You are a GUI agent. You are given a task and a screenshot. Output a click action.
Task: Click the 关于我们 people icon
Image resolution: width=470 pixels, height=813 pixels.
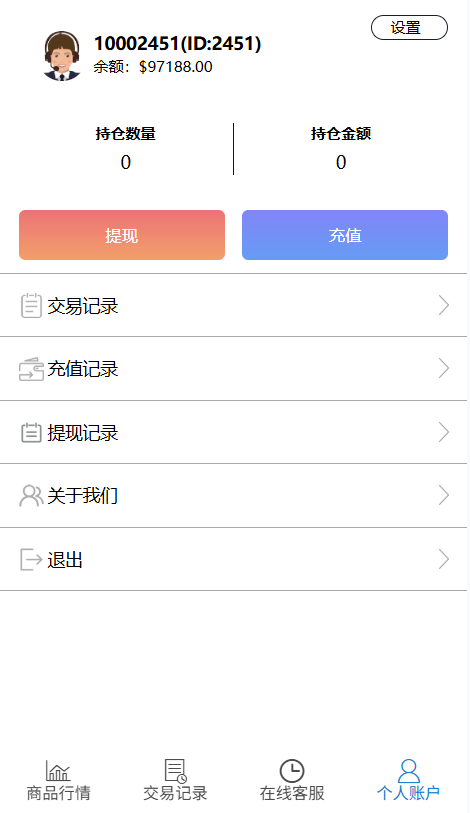31,496
